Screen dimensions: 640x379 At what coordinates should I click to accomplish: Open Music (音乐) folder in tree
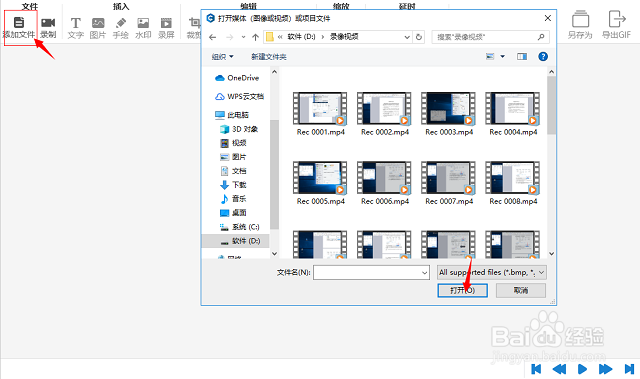coord(233,199)
